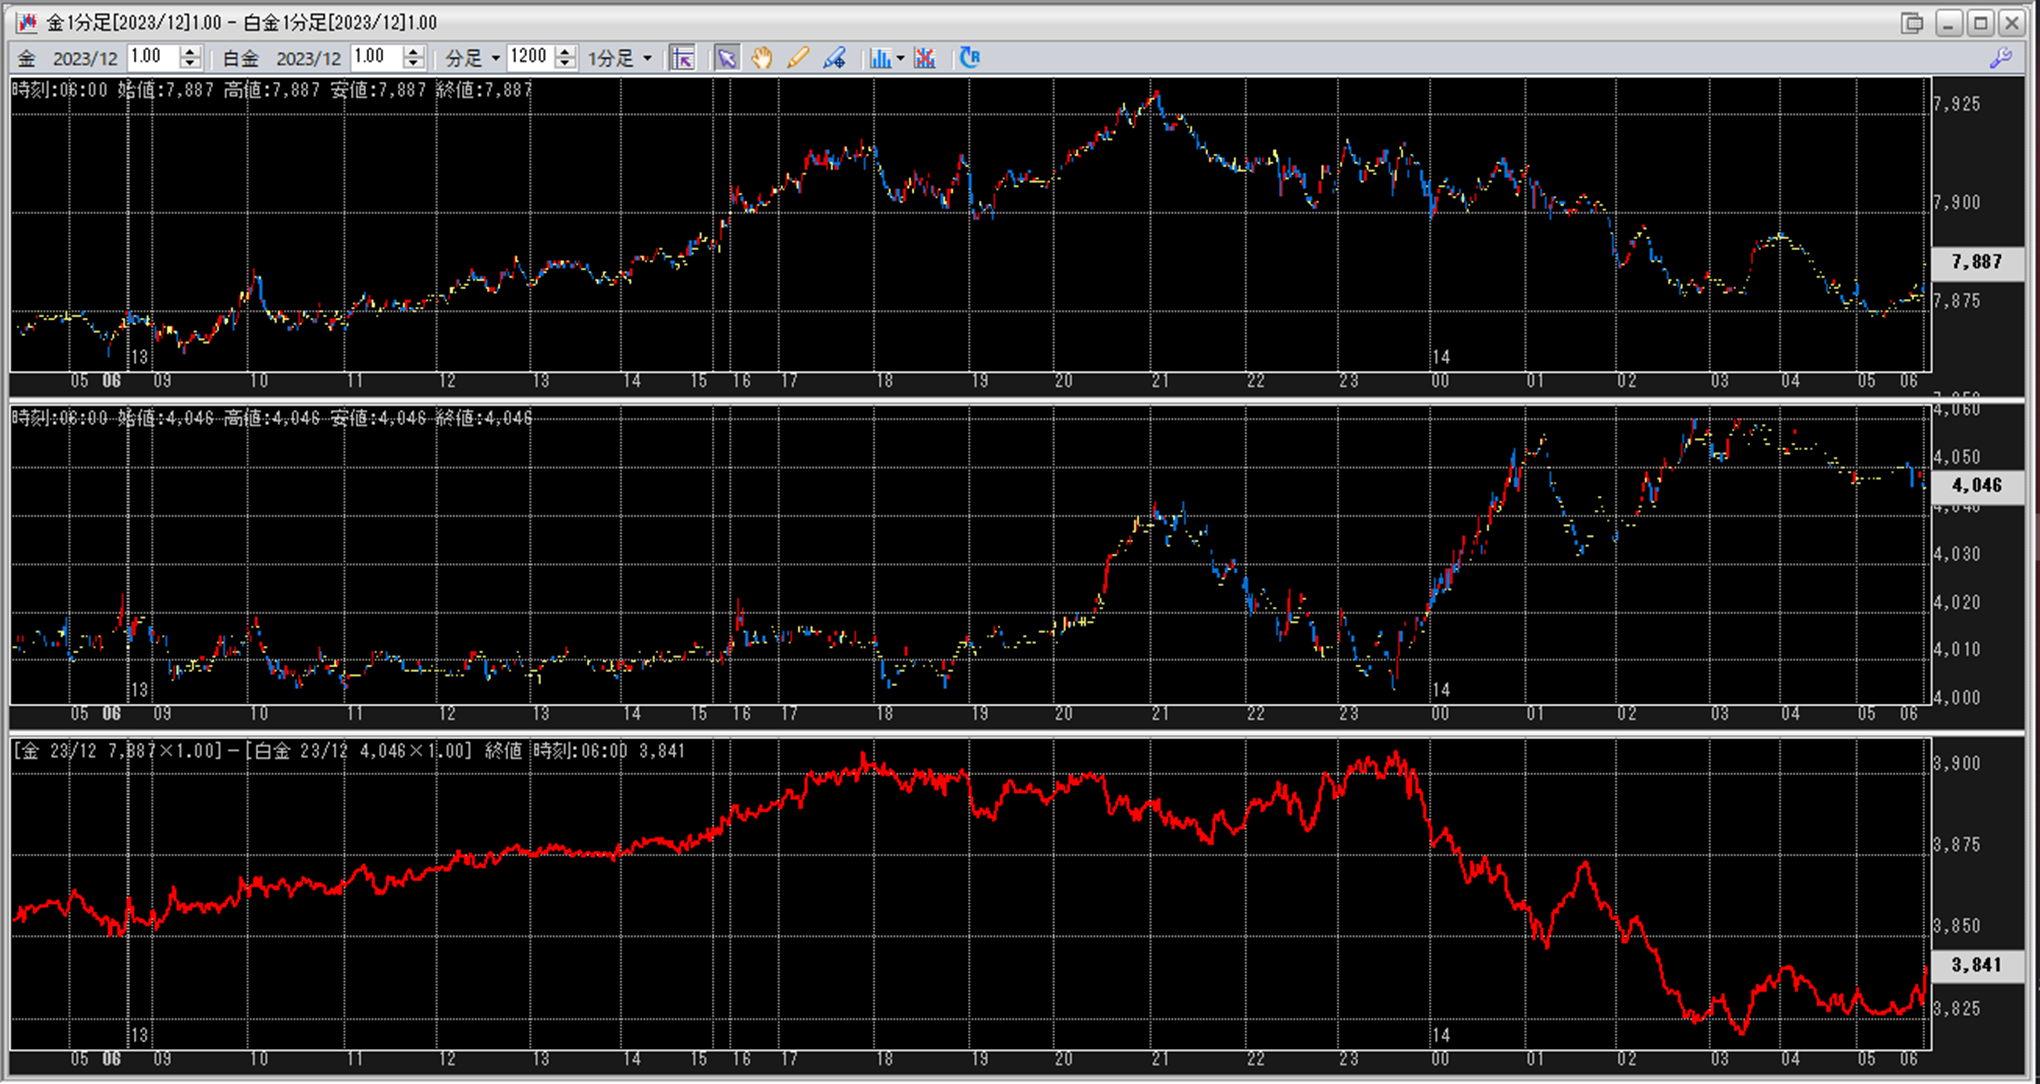Click the 7,887 gold price marker
The height and width of the screenshot is (1084, 2040).
(x=1976, y=262)
